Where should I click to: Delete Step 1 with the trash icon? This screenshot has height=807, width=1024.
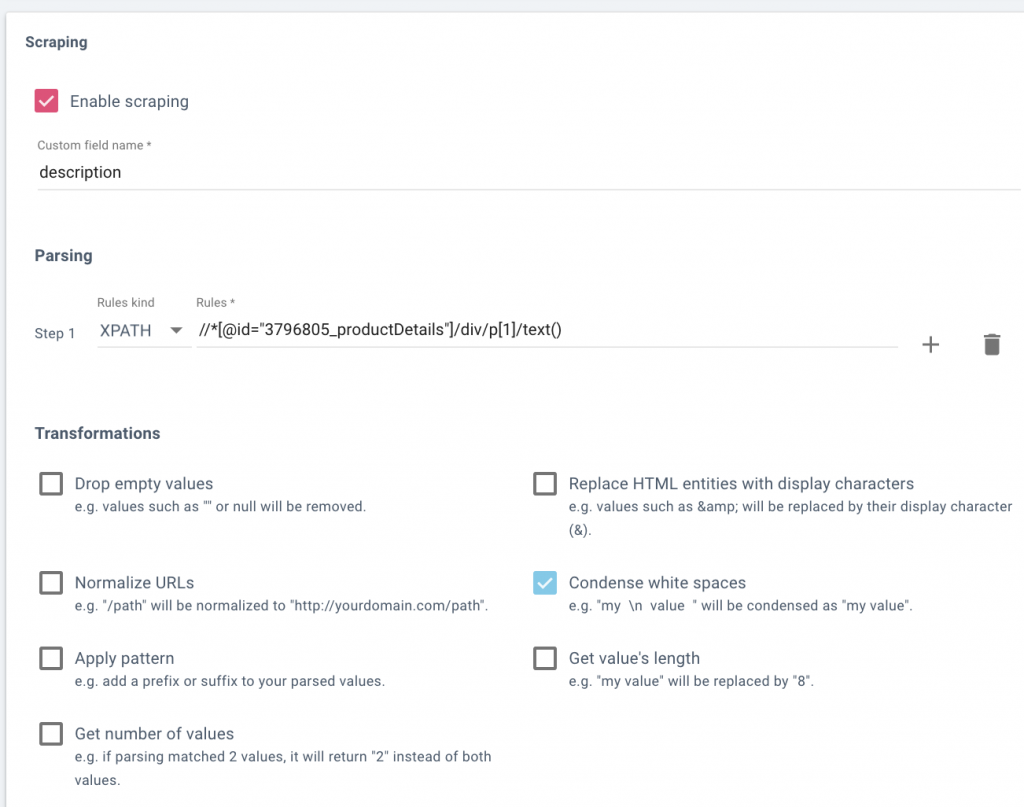(991, 345)
